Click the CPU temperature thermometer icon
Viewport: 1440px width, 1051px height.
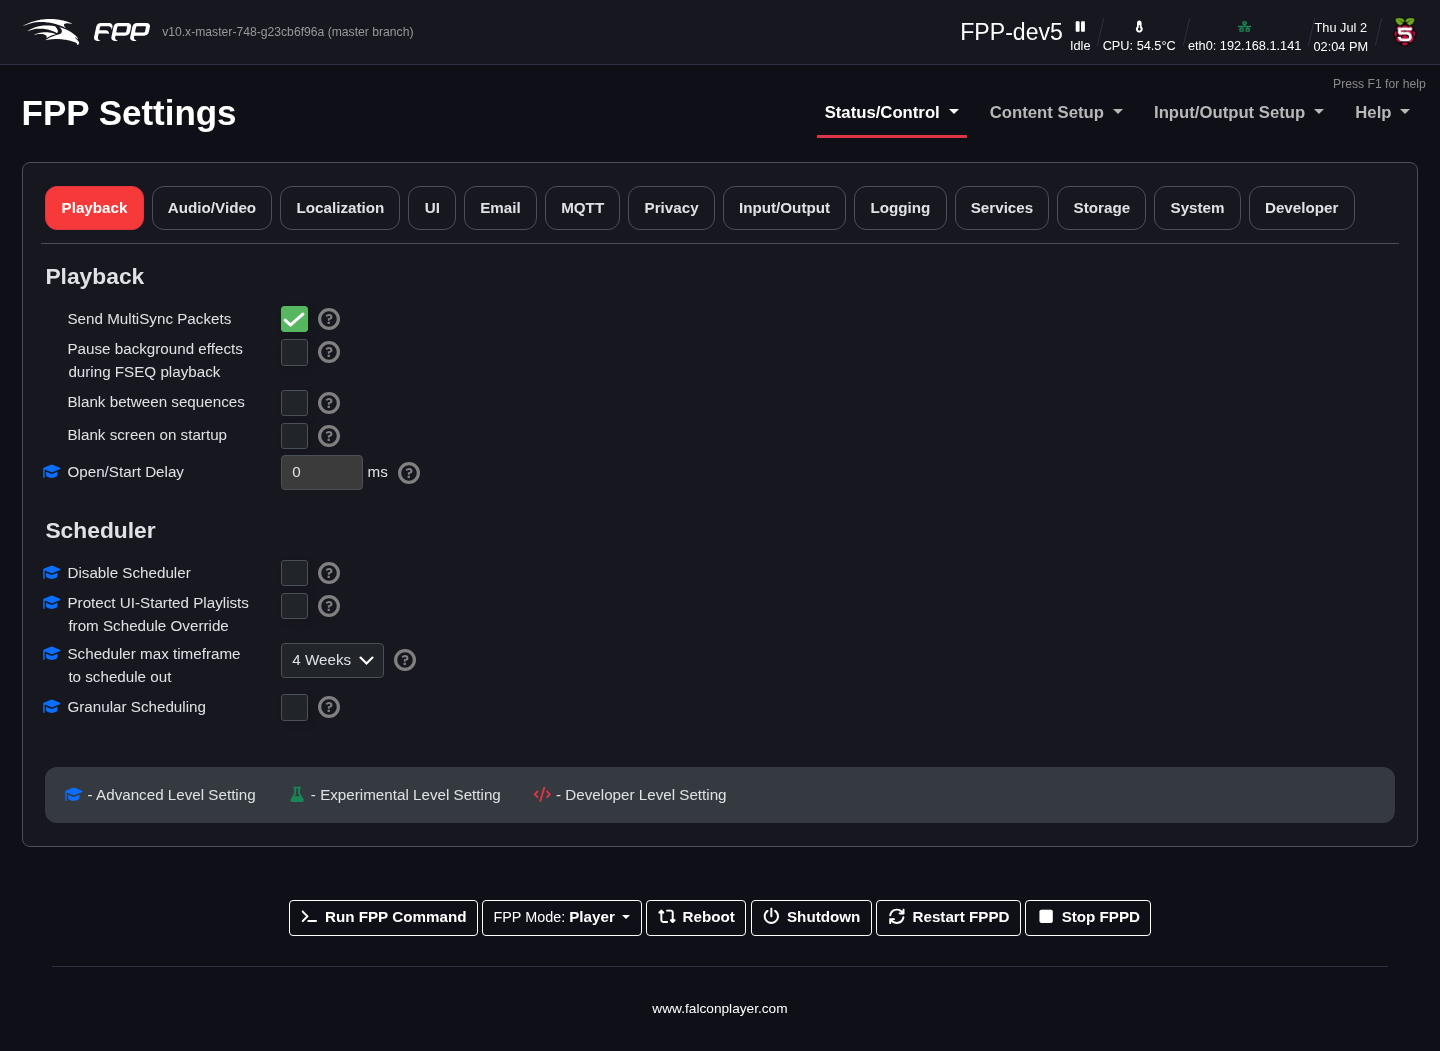click(x=1139, y=26)
